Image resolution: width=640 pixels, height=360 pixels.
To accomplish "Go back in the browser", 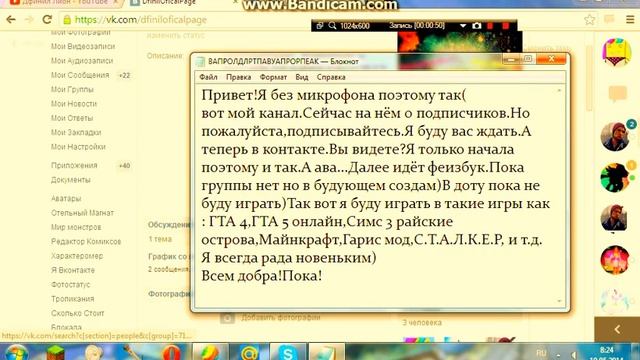I will point(11,20).
